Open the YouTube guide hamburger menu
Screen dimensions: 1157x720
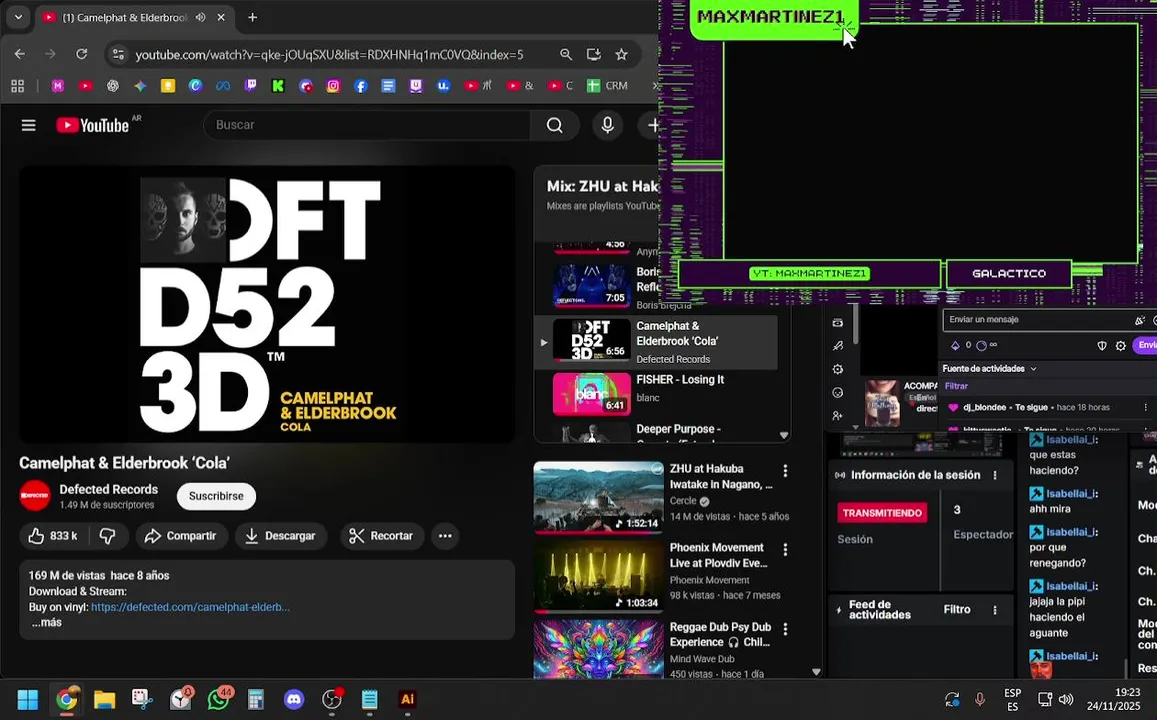[29, 125]
